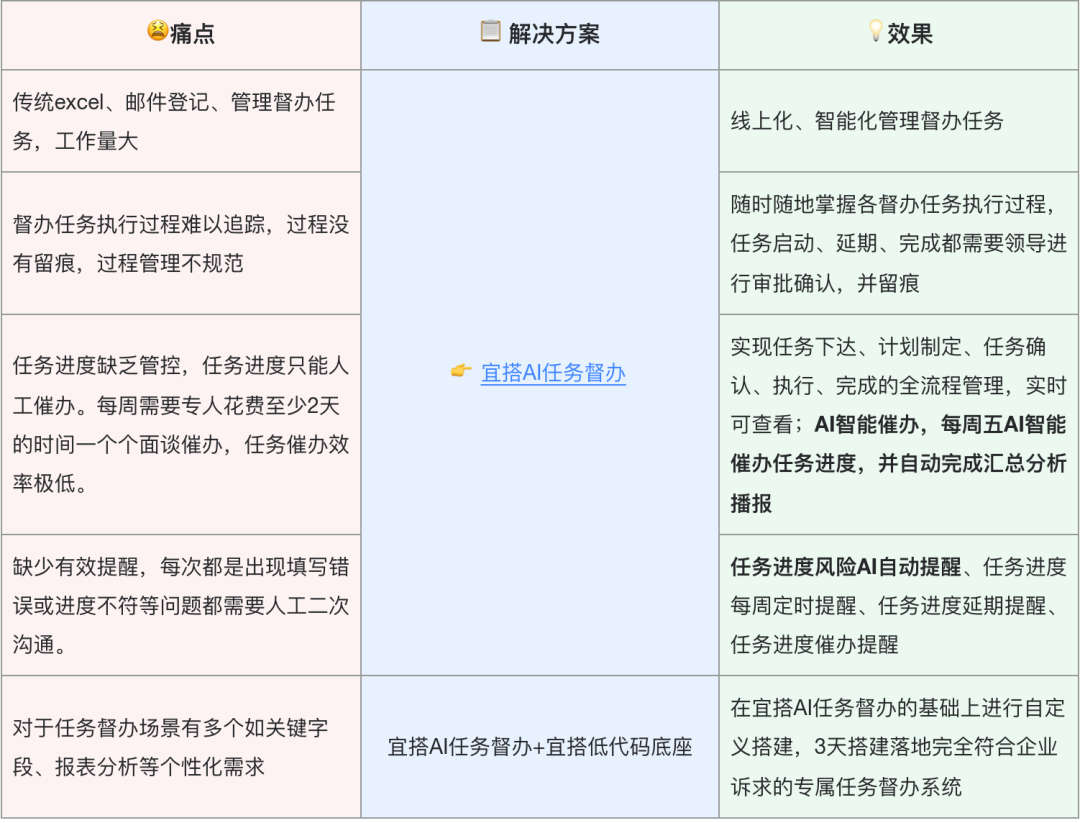
Task: Click cell starting 督办任务执行过程难以追踪
Action: click(x=181, y=244)
